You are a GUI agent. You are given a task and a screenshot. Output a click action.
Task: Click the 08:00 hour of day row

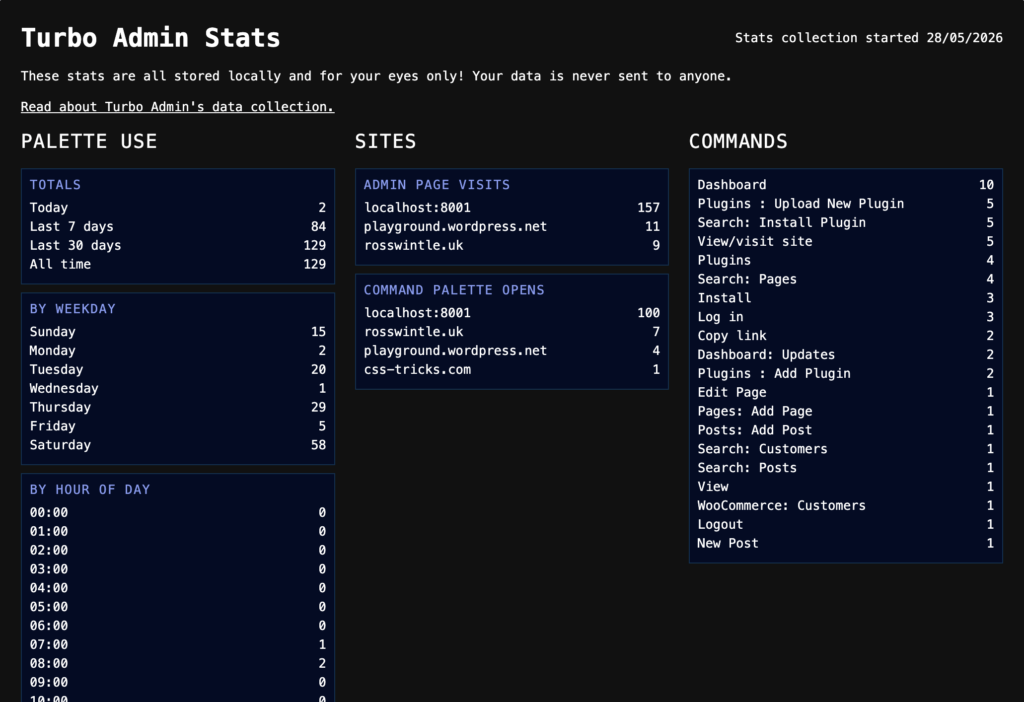click(178, 663)
